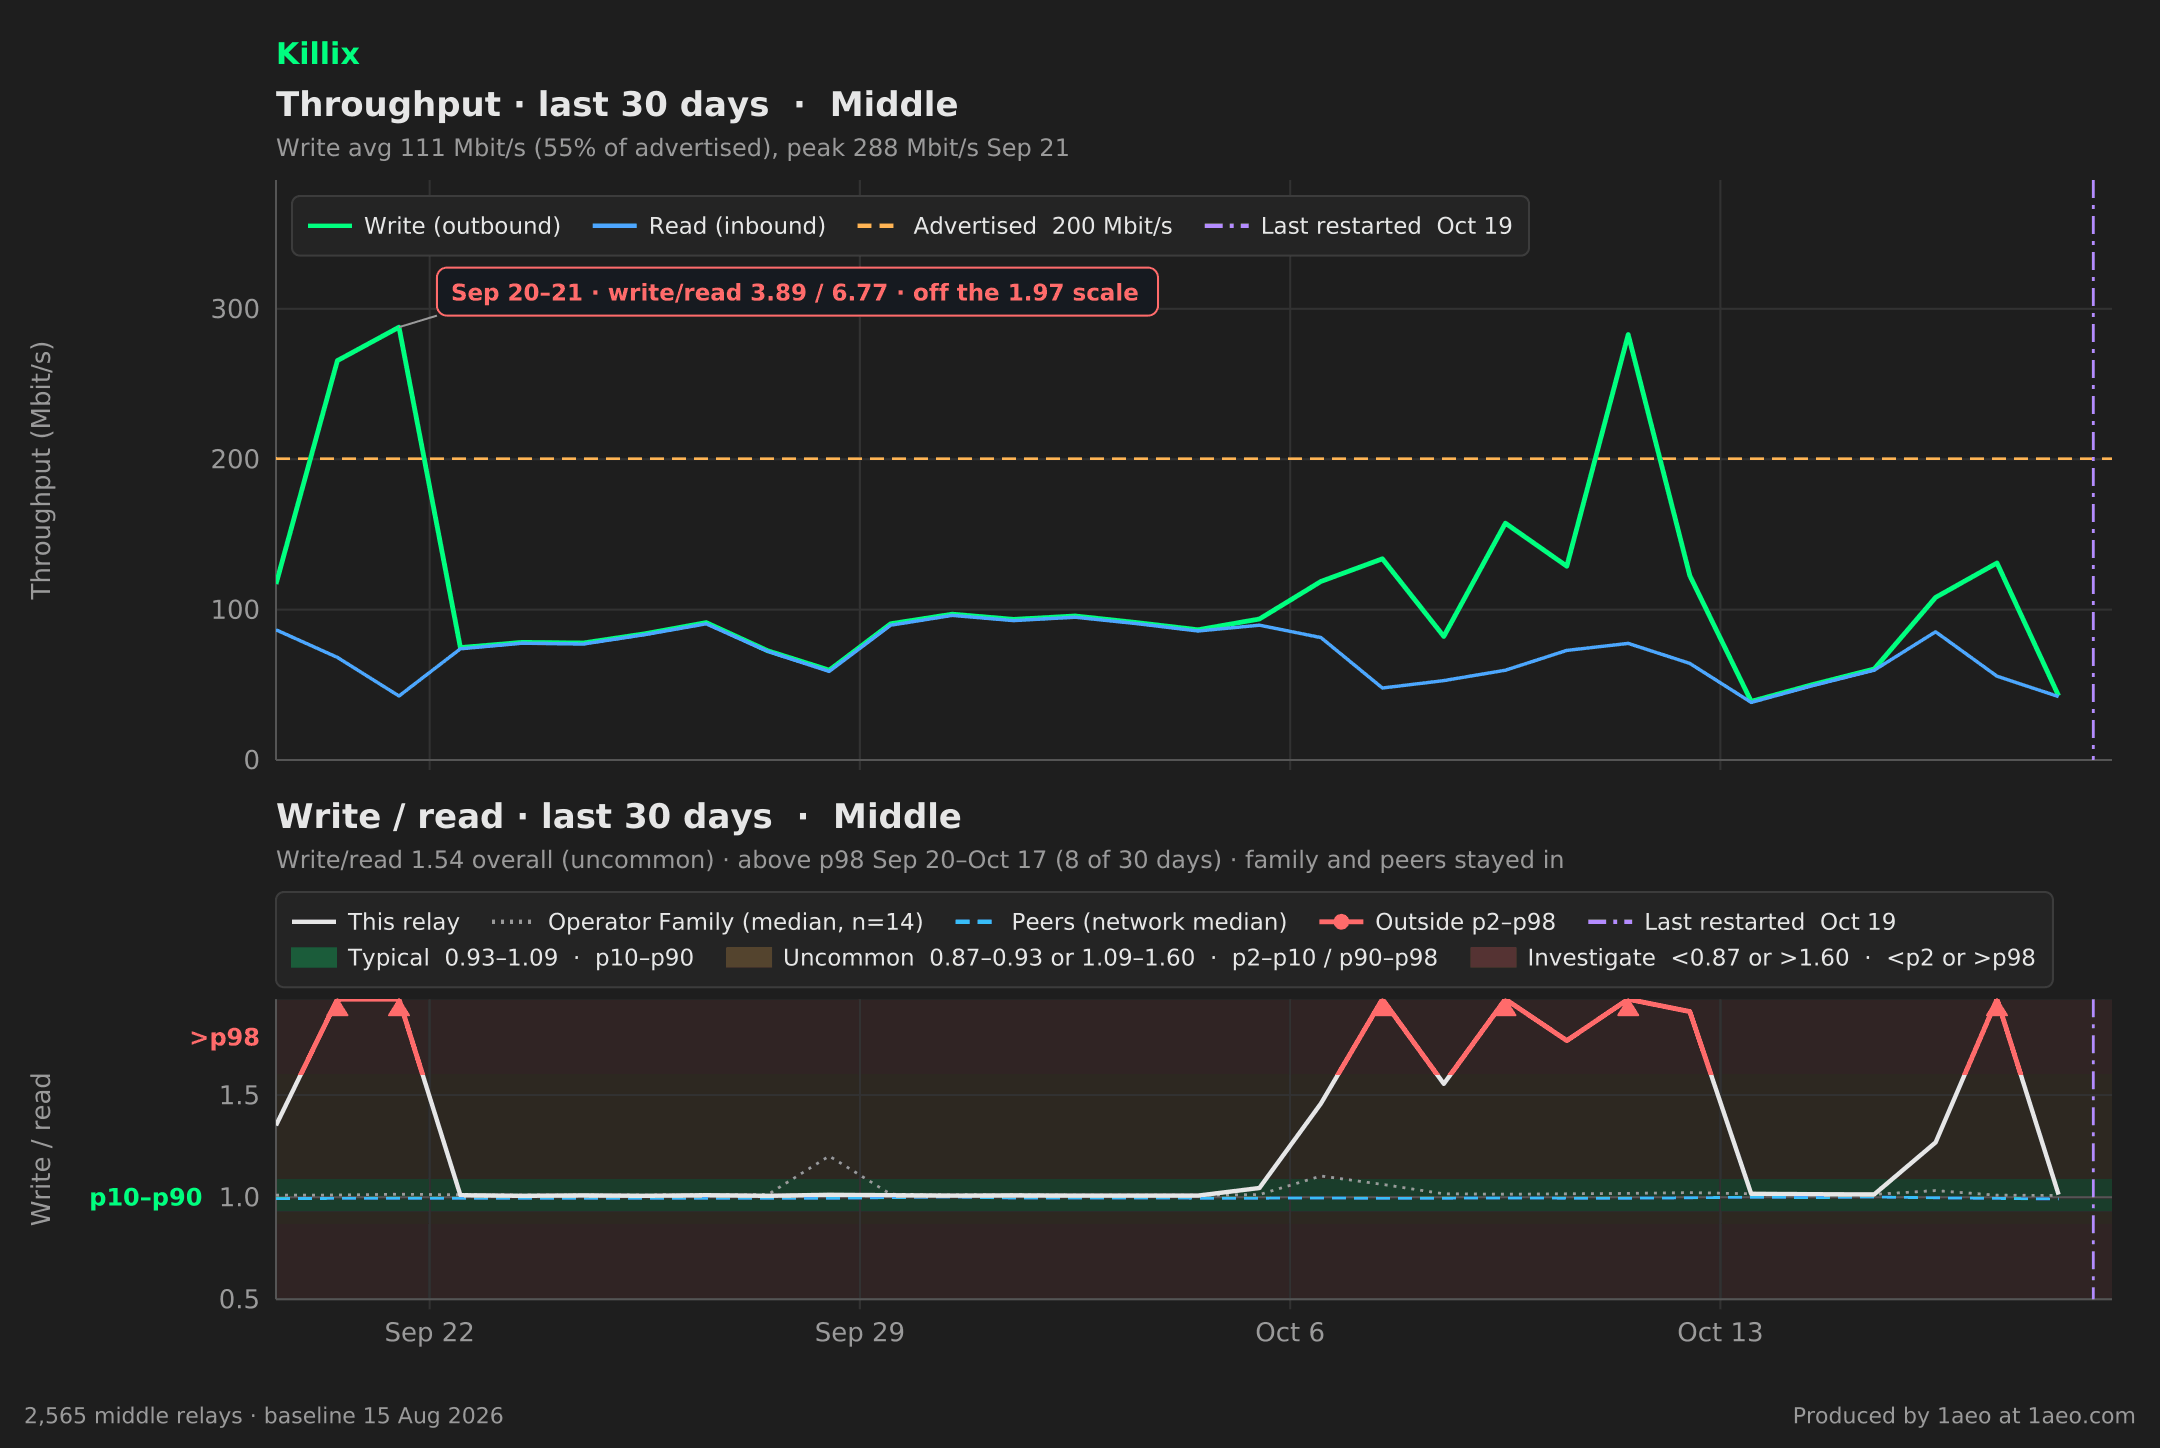Click the 0.5 tick on ratio axis
The width and height of the screenshot is (2160, 1448).
(x=239, y=1299)
